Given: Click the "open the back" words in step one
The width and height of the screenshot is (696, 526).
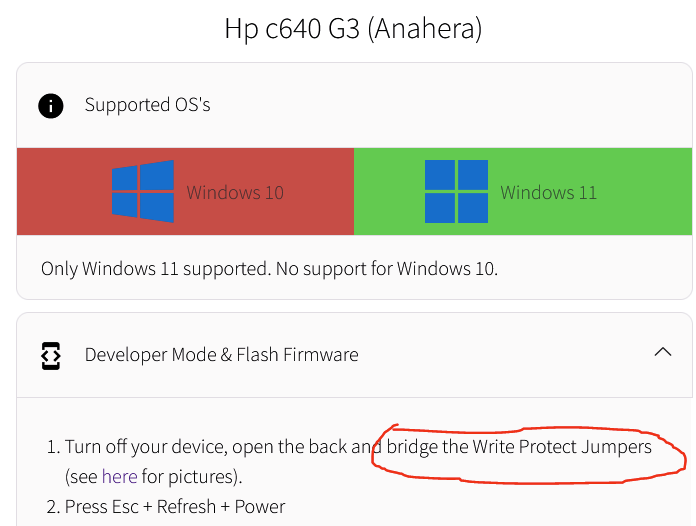Looking at the screenshot, I should (x=290, y=447).
